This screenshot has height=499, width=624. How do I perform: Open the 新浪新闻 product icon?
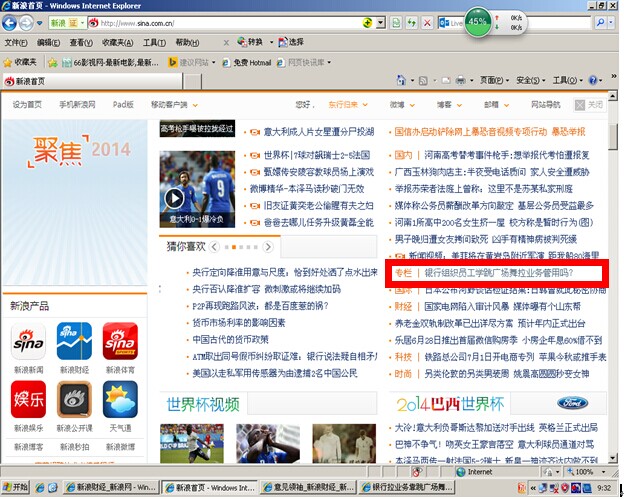(28, 341)
